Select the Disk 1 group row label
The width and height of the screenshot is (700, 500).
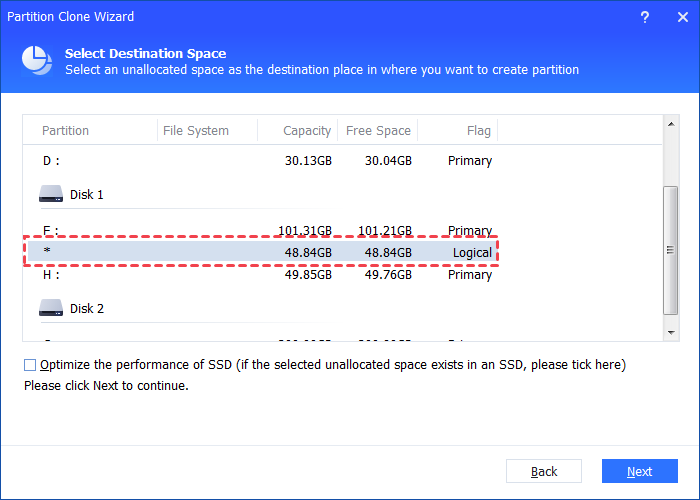click(x=86, y=194)
